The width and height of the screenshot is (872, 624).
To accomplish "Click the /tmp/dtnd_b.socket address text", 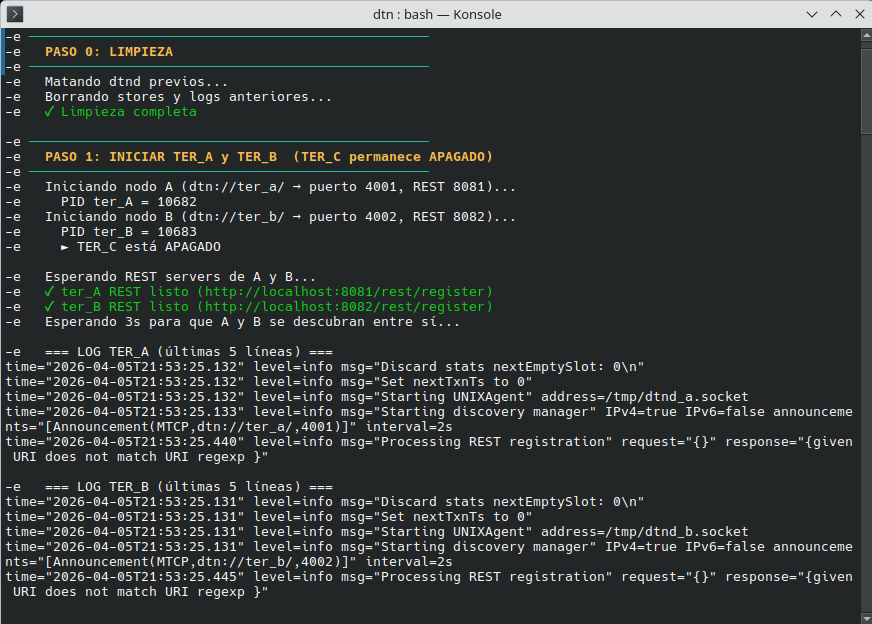I will click(x=667, y=532).
